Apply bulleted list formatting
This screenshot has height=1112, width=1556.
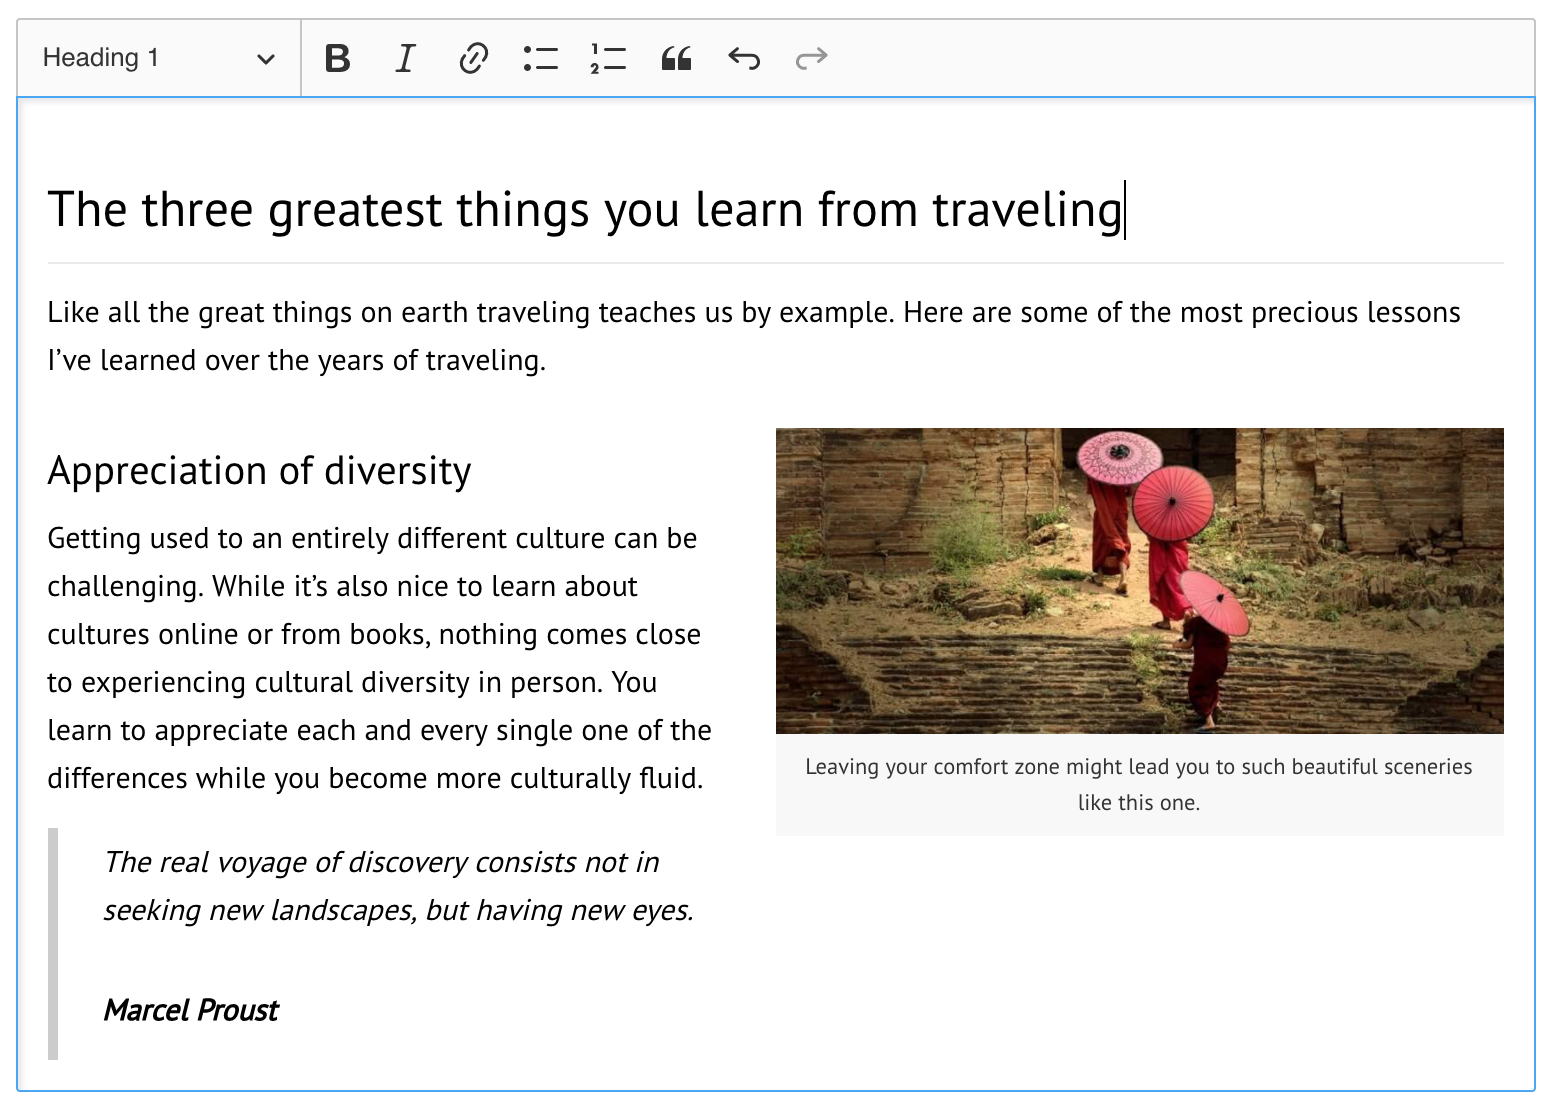[540, 59]
